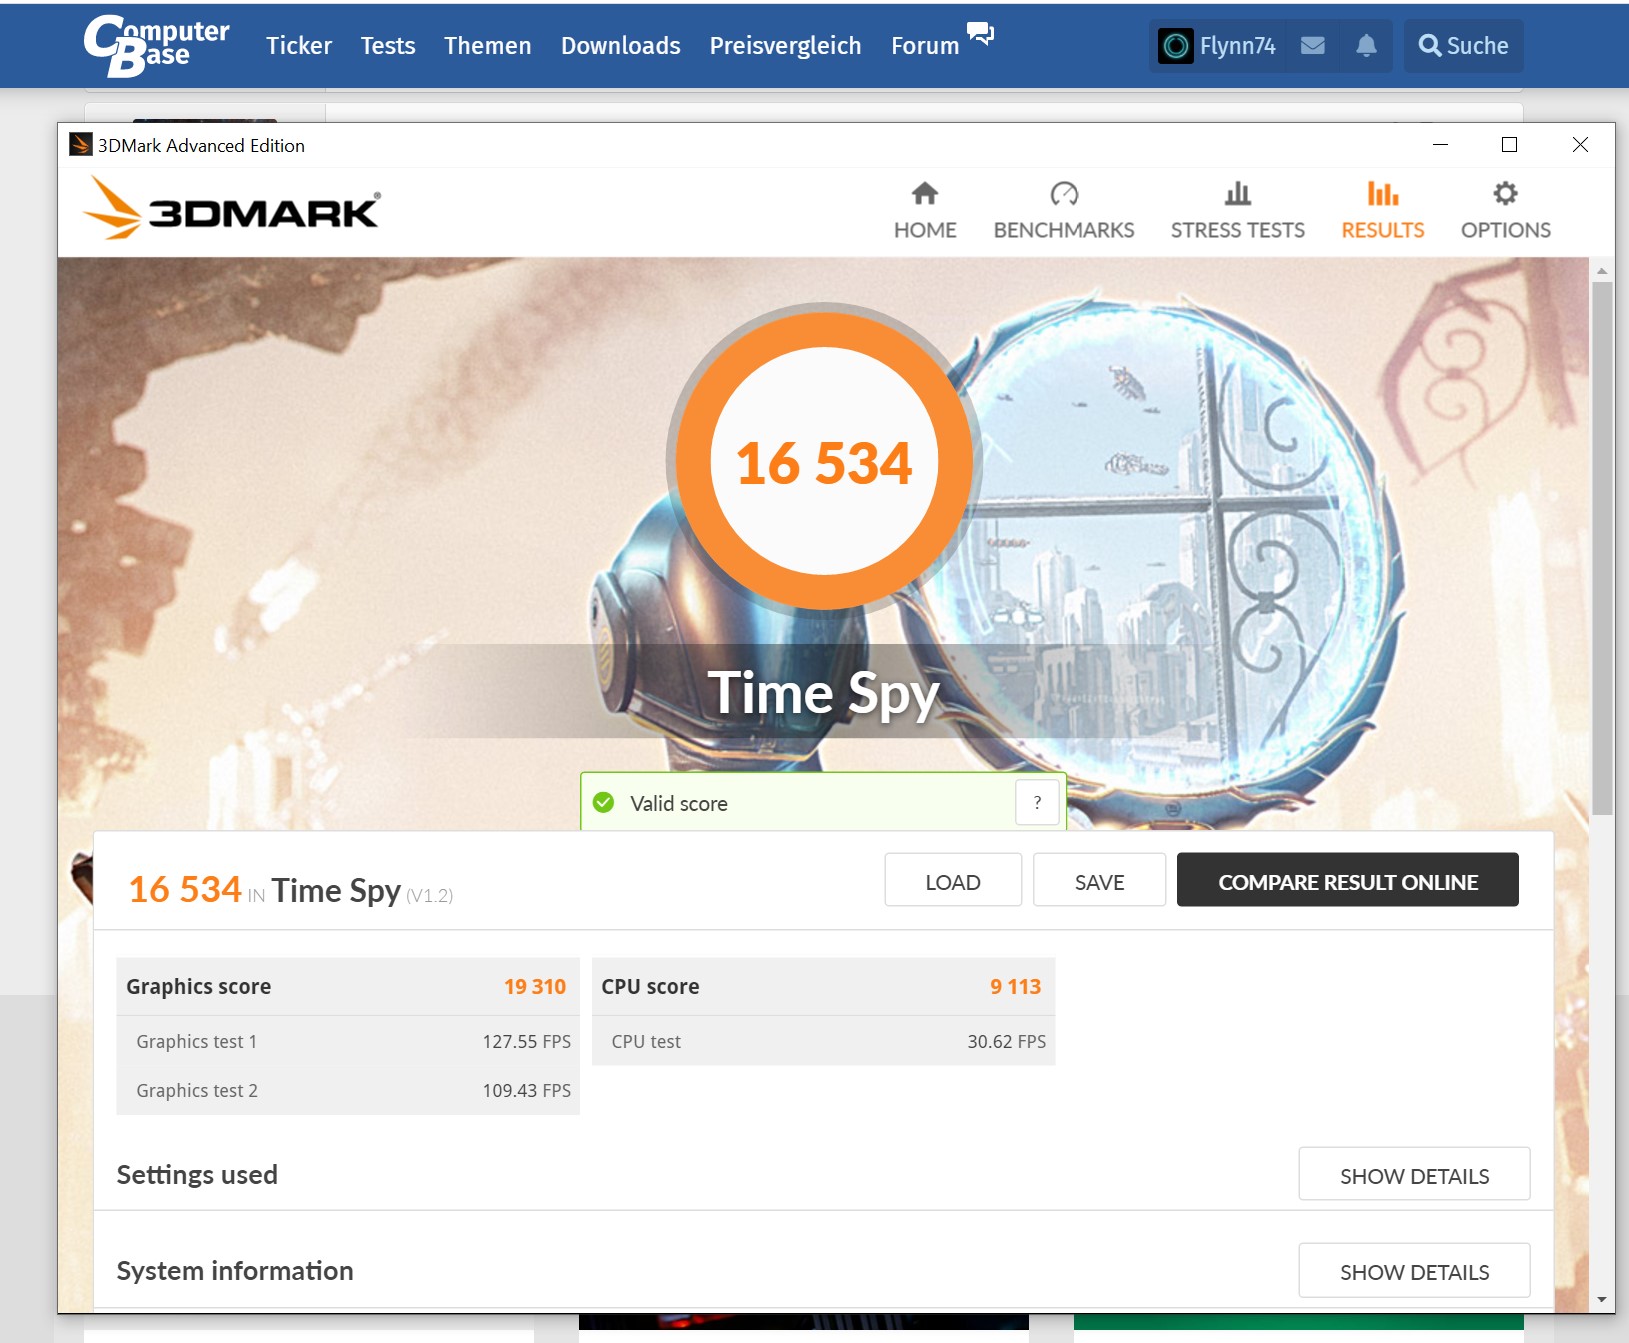Click the 3DMark logo
Viewport: 1629px width, 1343px height.
tap(232, 209)
